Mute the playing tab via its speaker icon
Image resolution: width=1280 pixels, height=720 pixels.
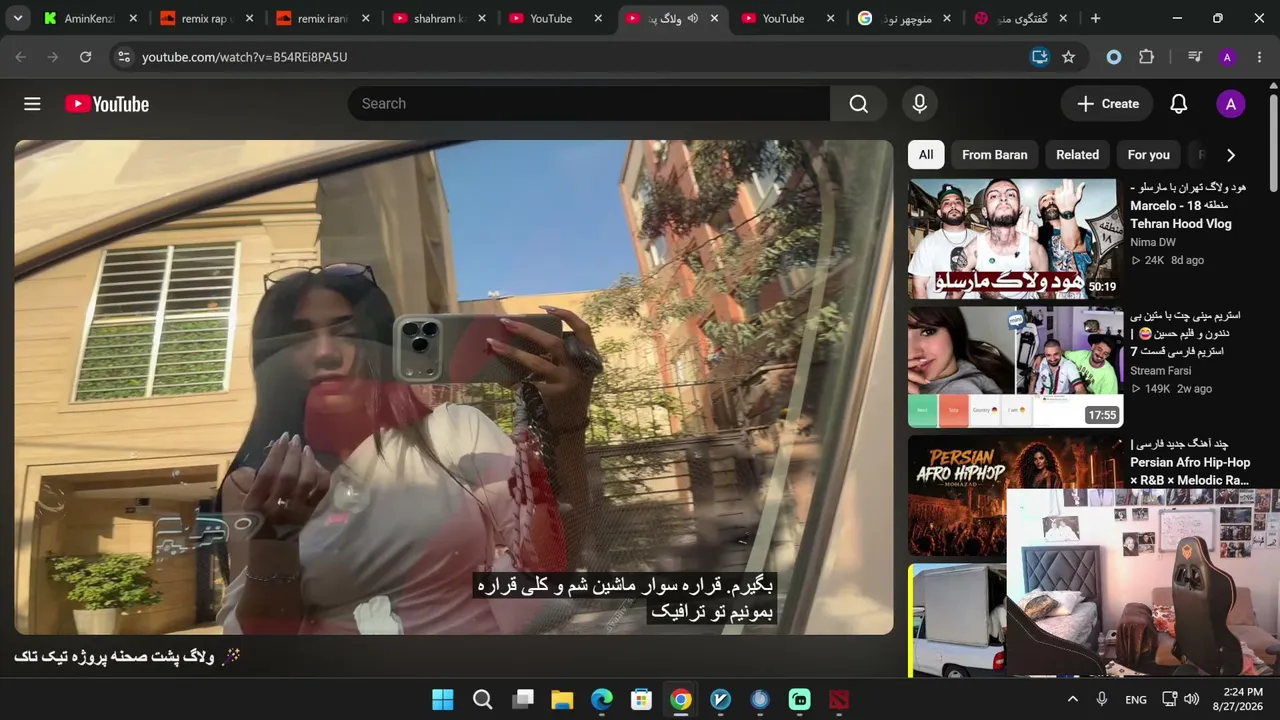tap(692, 18)
